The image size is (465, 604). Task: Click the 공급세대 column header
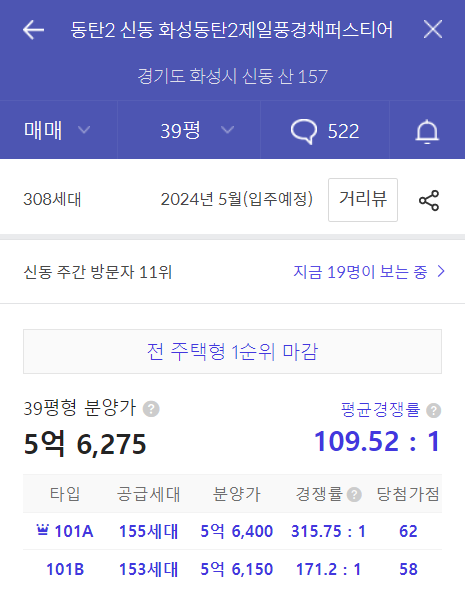pos(148,494)
